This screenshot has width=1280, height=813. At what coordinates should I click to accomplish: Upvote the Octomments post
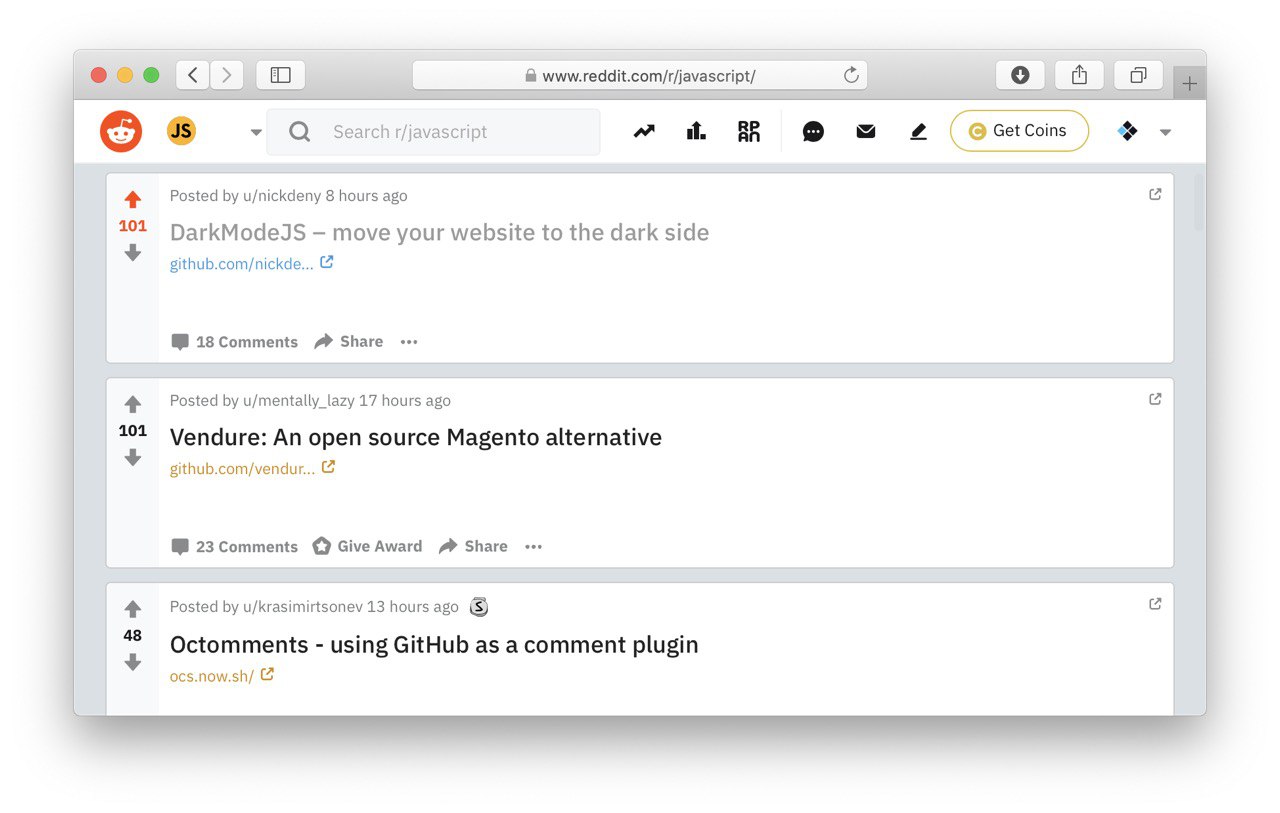click(x=133, y=610)
